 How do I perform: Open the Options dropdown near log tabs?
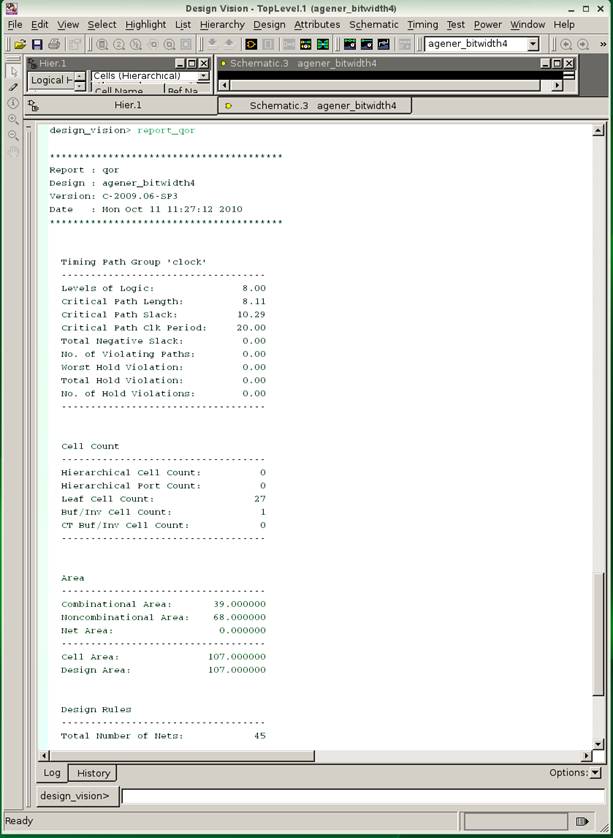595,772
